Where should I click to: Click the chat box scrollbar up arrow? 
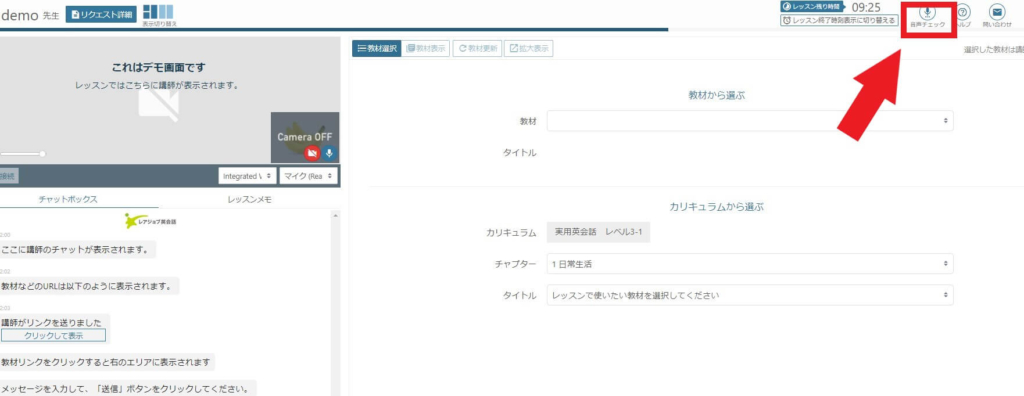pos(336,215)
